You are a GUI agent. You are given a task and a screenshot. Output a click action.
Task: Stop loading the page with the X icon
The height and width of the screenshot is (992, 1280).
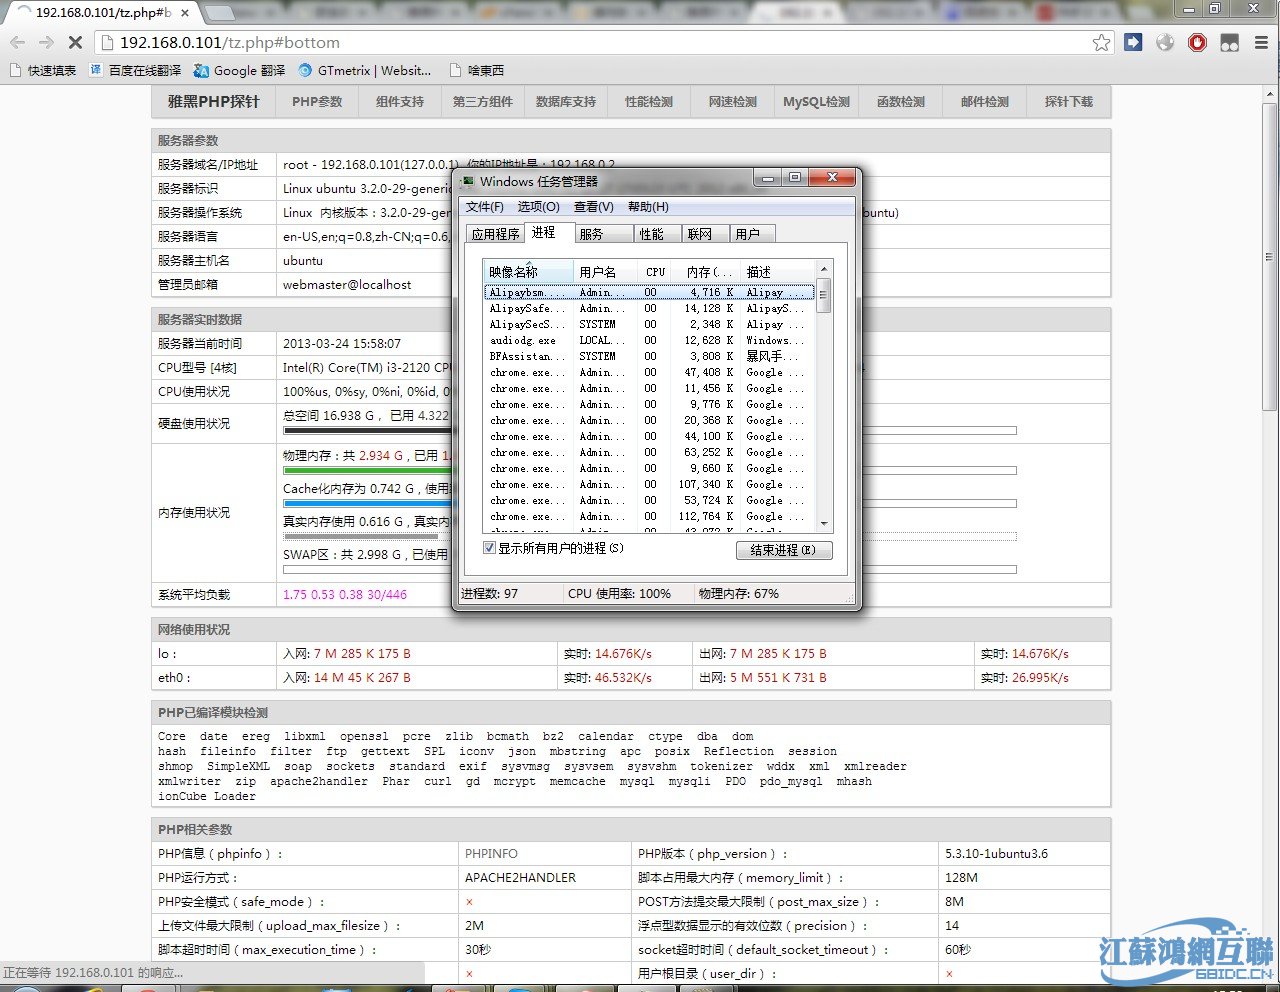coord(76,42)
